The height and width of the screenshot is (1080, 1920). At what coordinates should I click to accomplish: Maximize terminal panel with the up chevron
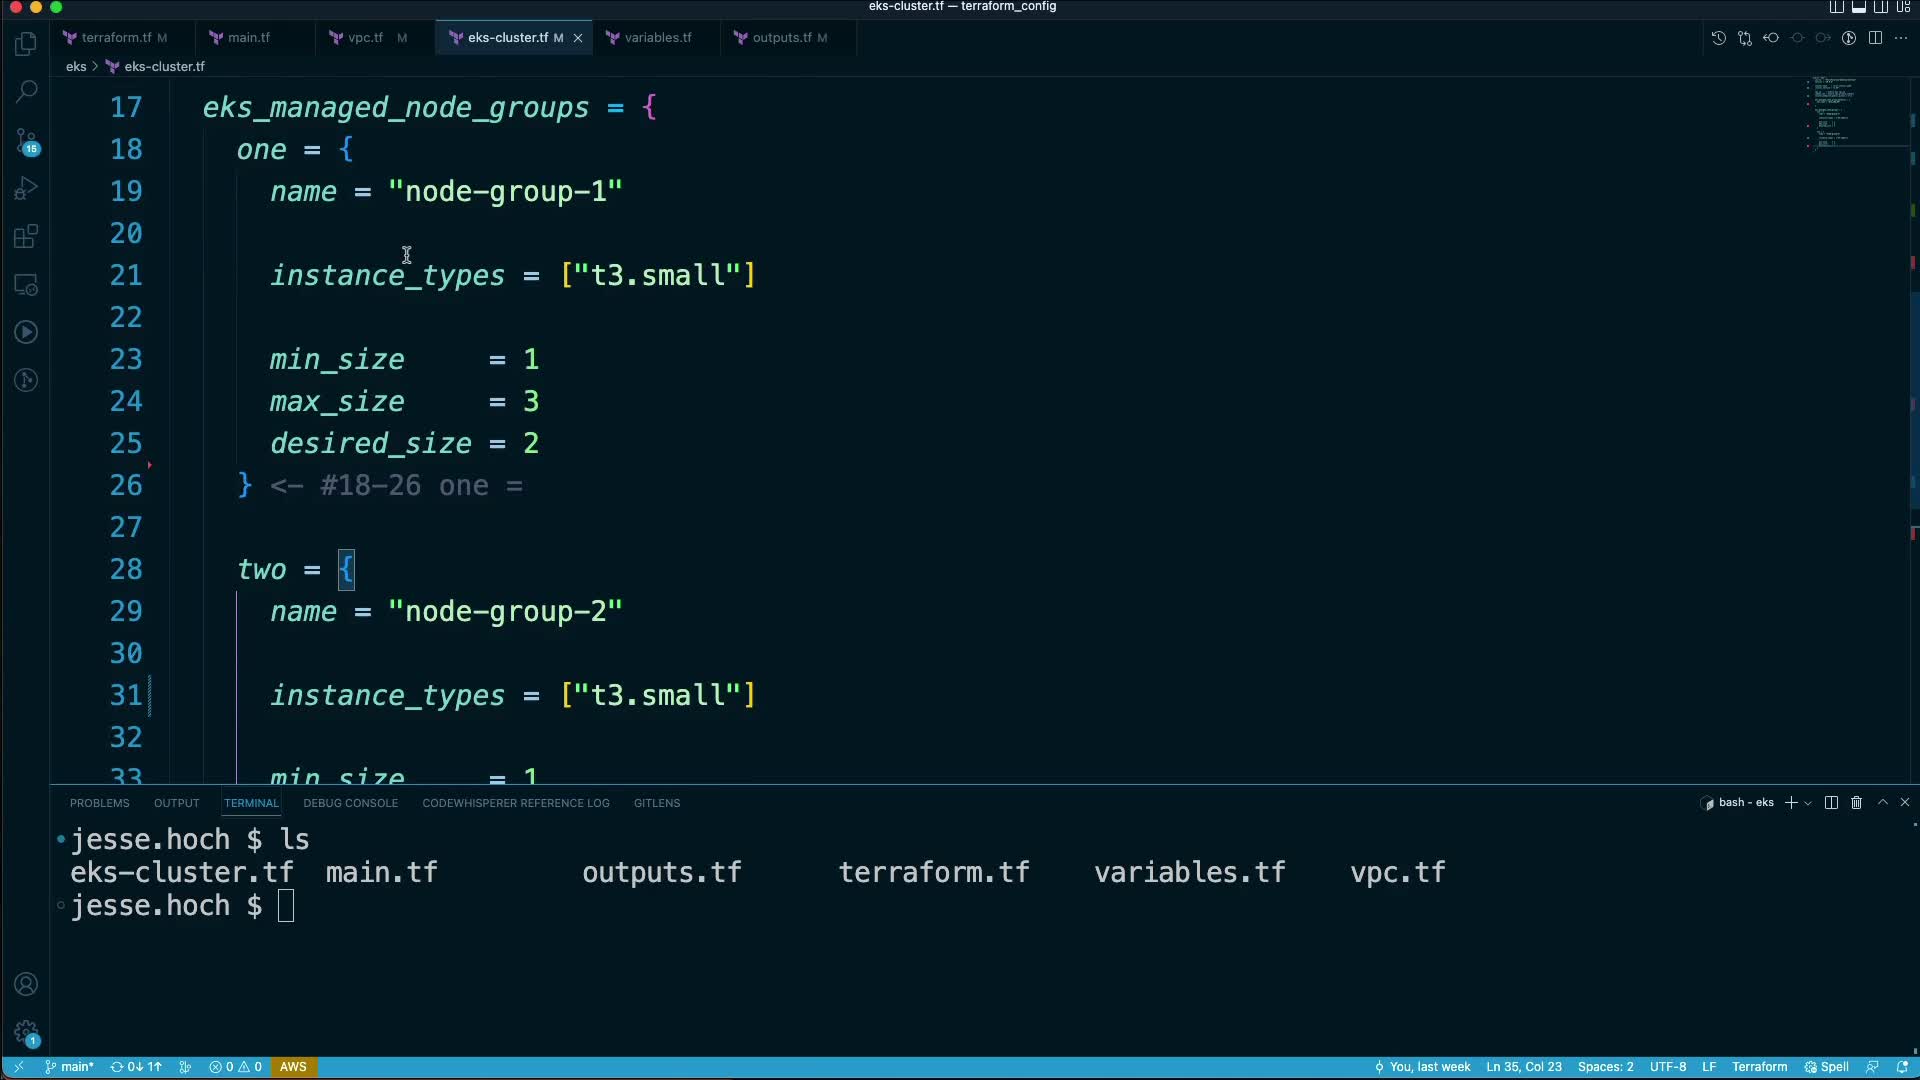[x=1882, y=803]
